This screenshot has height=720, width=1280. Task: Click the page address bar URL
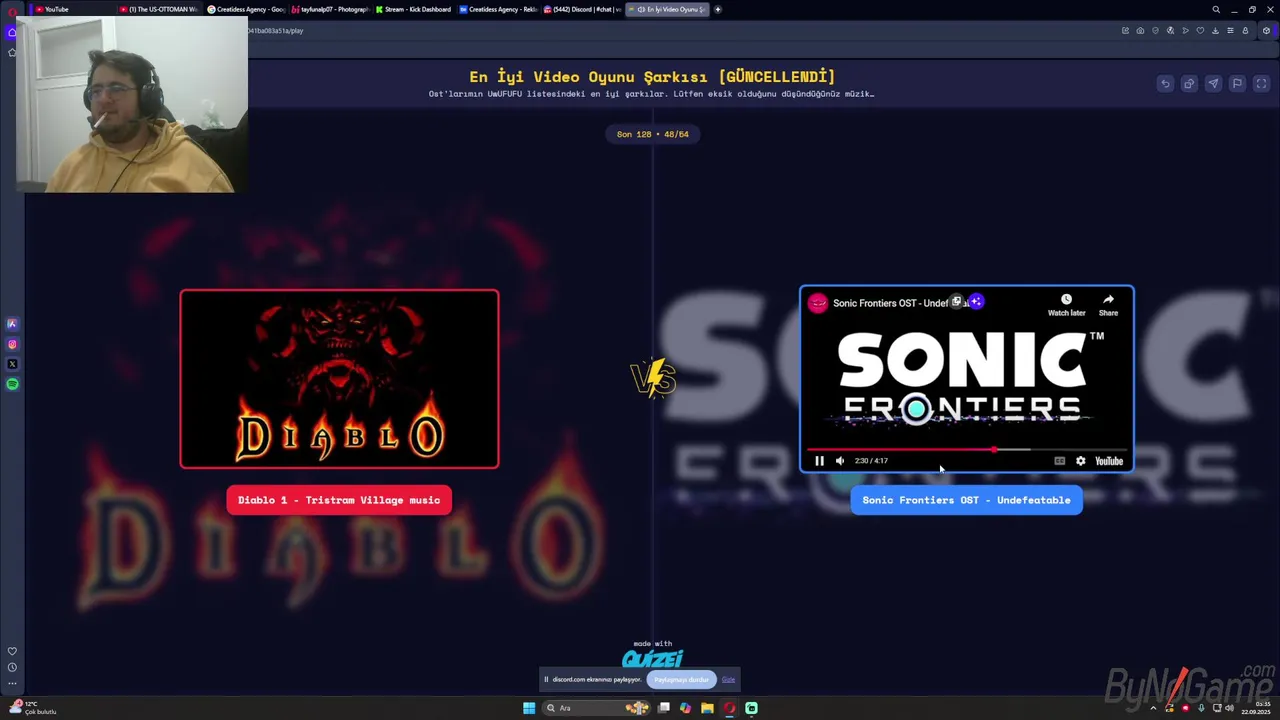pos(275,31)
